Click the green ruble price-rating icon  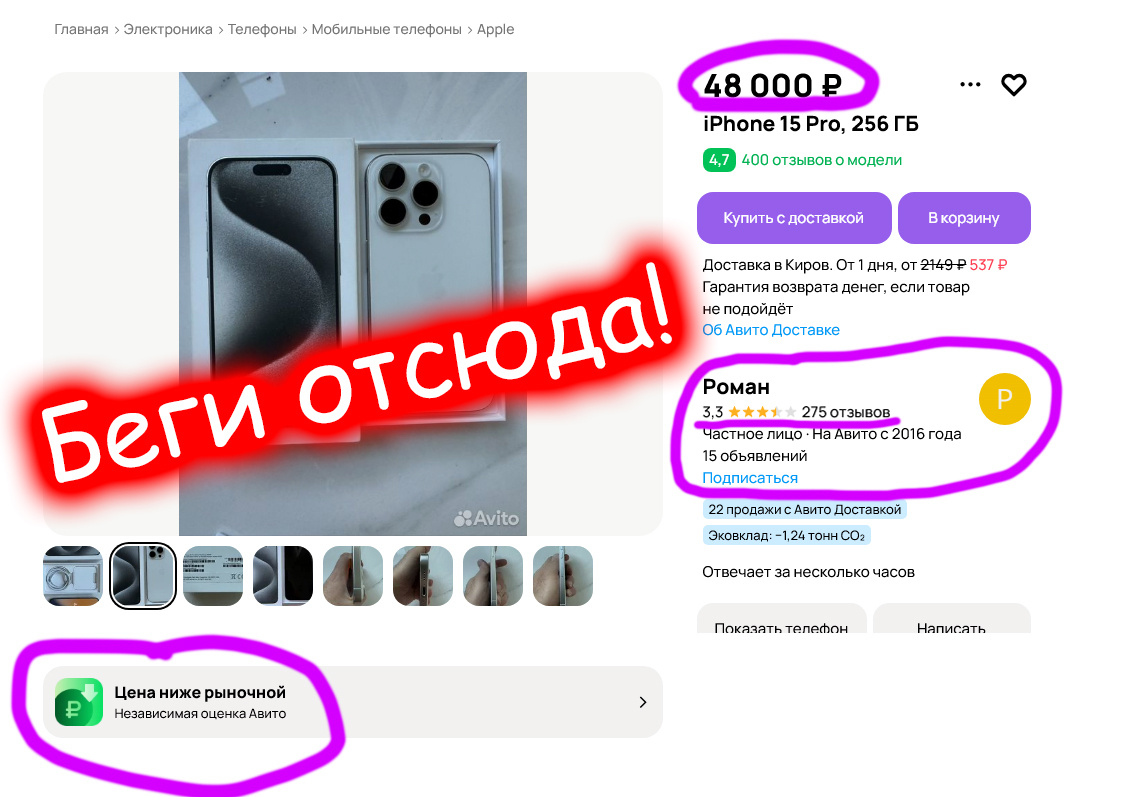tap(79, 702)
